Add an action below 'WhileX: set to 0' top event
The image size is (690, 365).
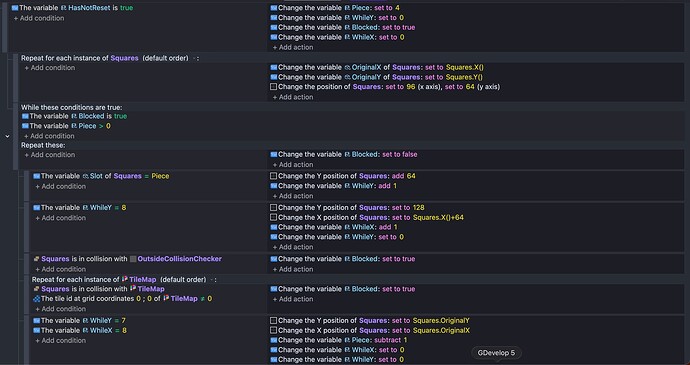pos(293,48)
